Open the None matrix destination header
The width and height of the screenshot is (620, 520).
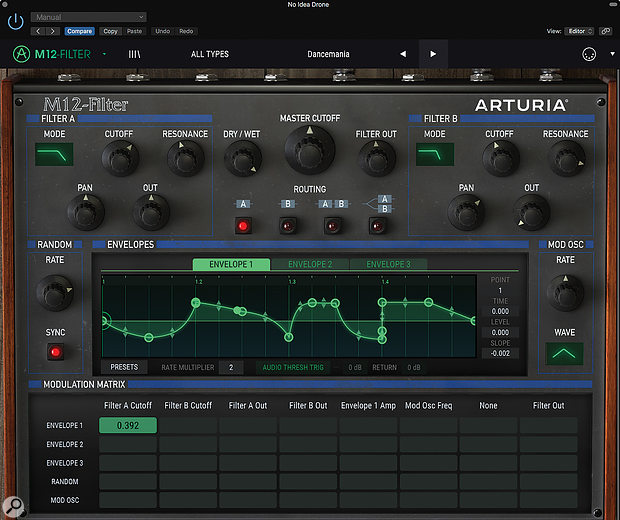point(488,405)
